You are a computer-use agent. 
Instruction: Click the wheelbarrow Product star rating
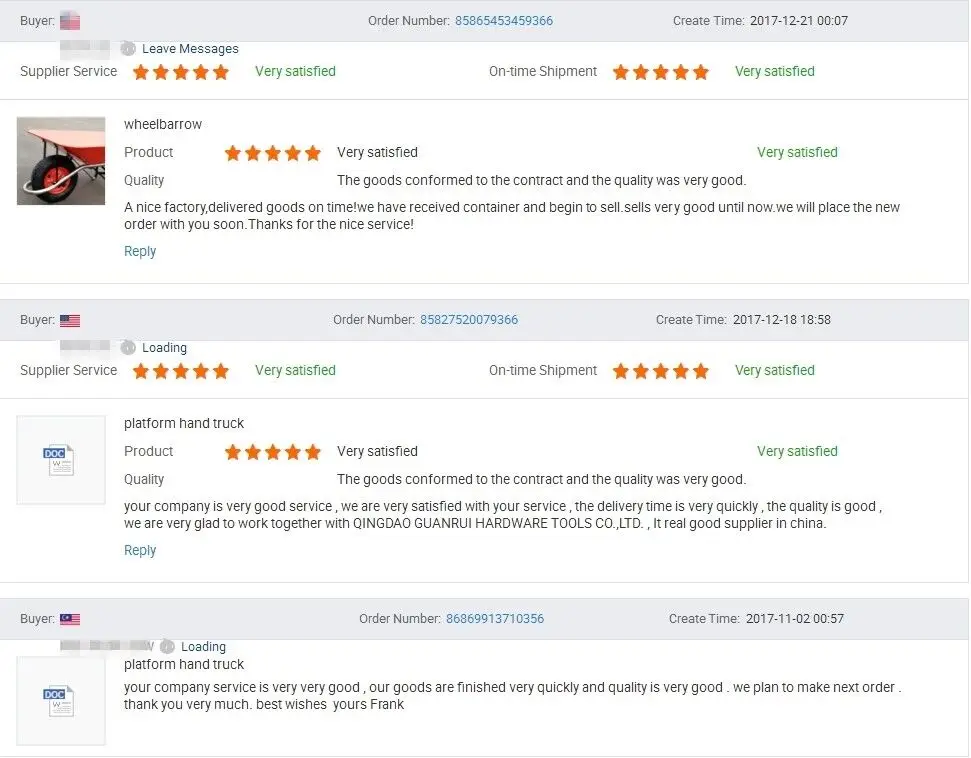click(x=273, y=153)
